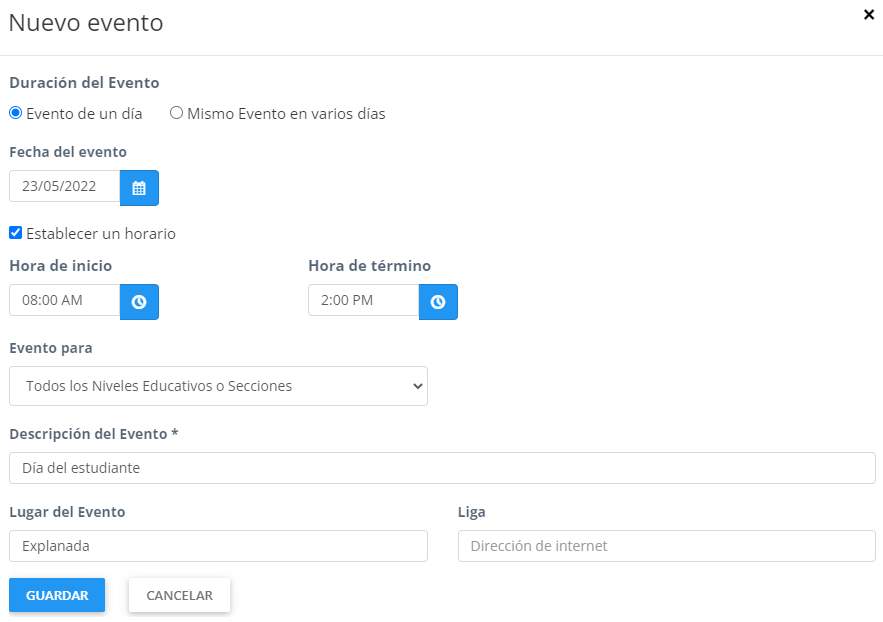Viewport: 883px width, 622px height.
Task: Choose 'Mismo Evento en varios días' radio option
Action: click(177, 114)
